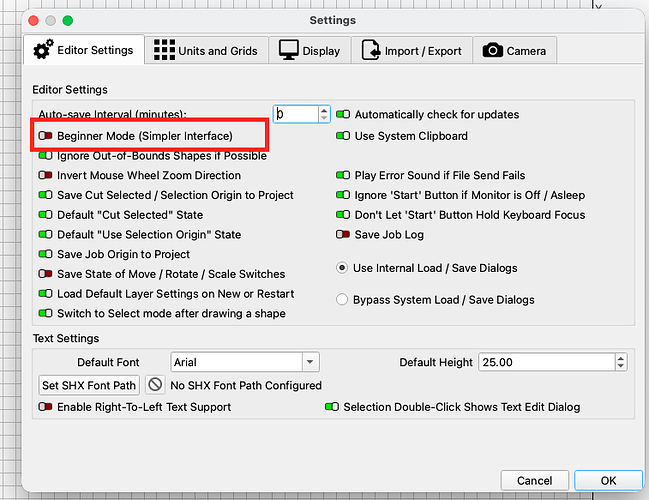Click the monitor icon on the Display tab
This screenshot has width=649, height=500.
[288, 50]
